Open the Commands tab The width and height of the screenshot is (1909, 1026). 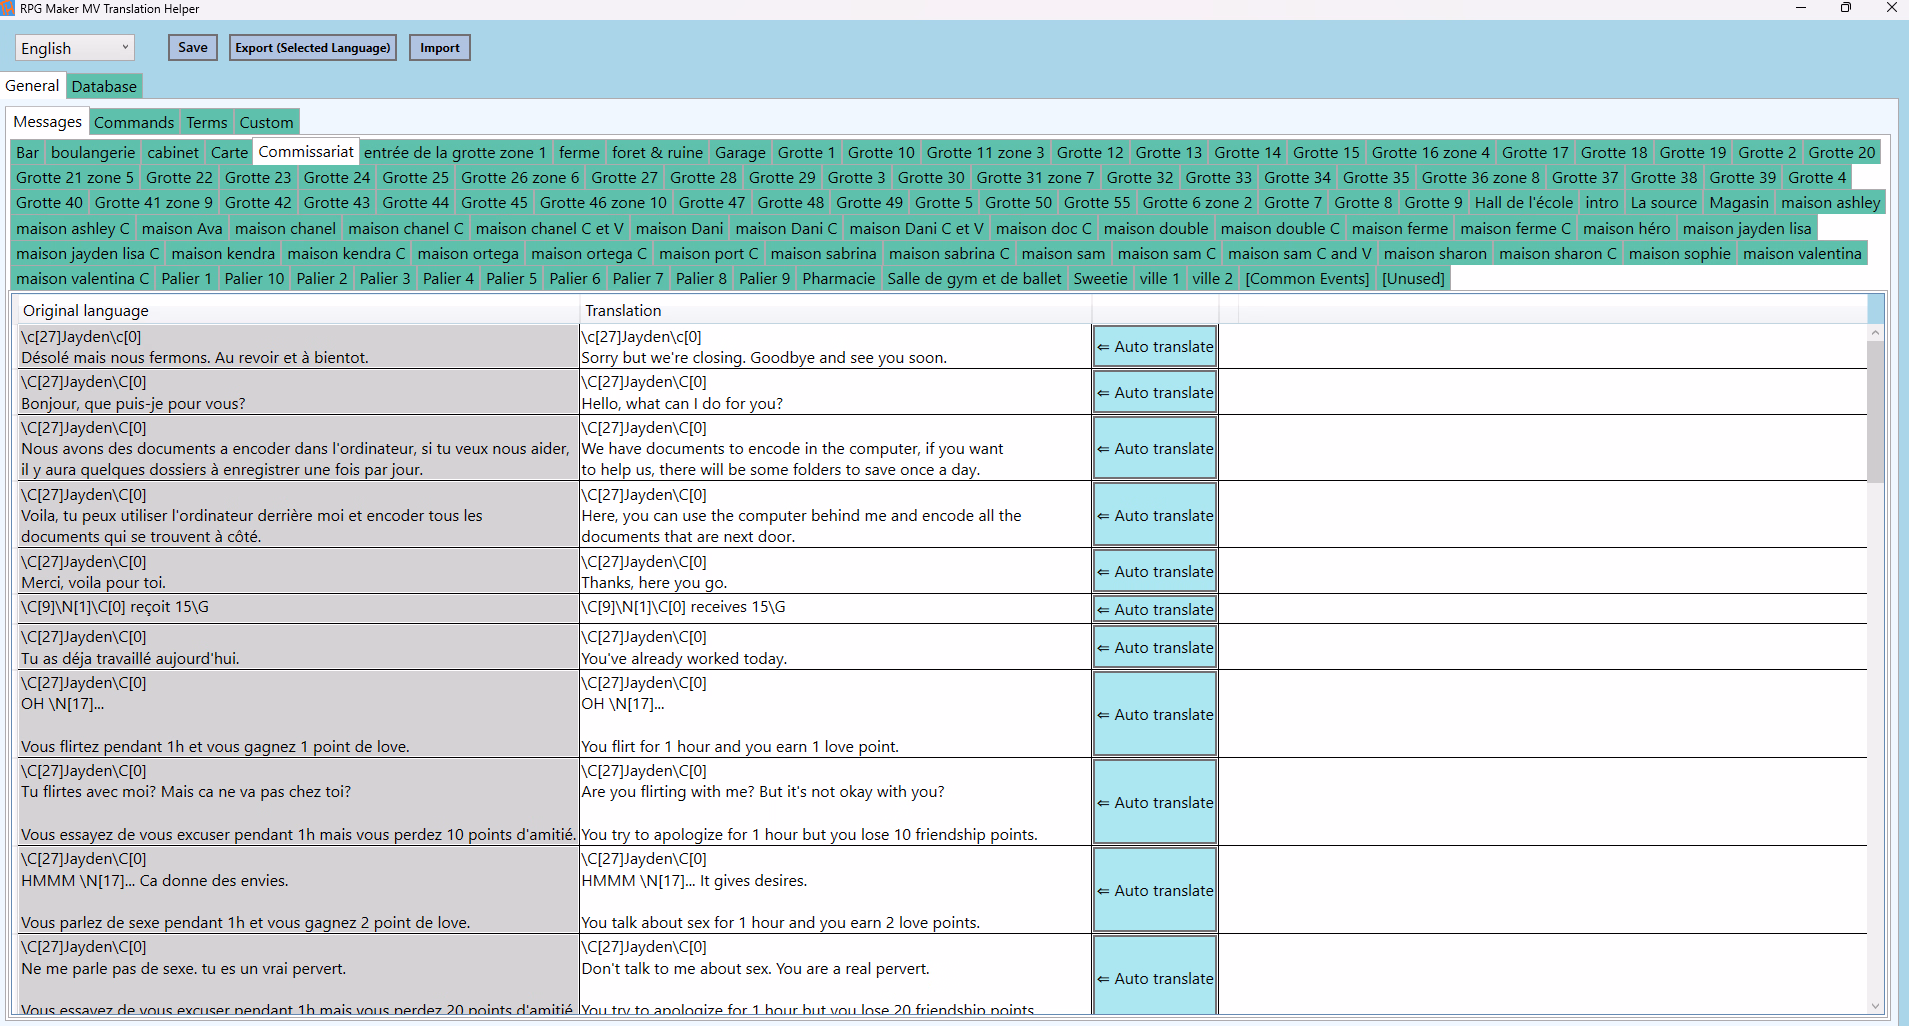click(x=134, y=123)
